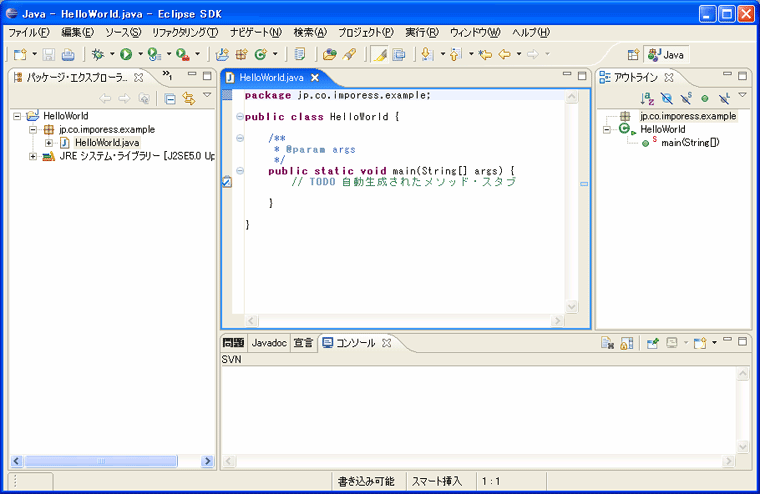Click the green Run button icon
Viewport: 760px width, 494px height.
126,54
